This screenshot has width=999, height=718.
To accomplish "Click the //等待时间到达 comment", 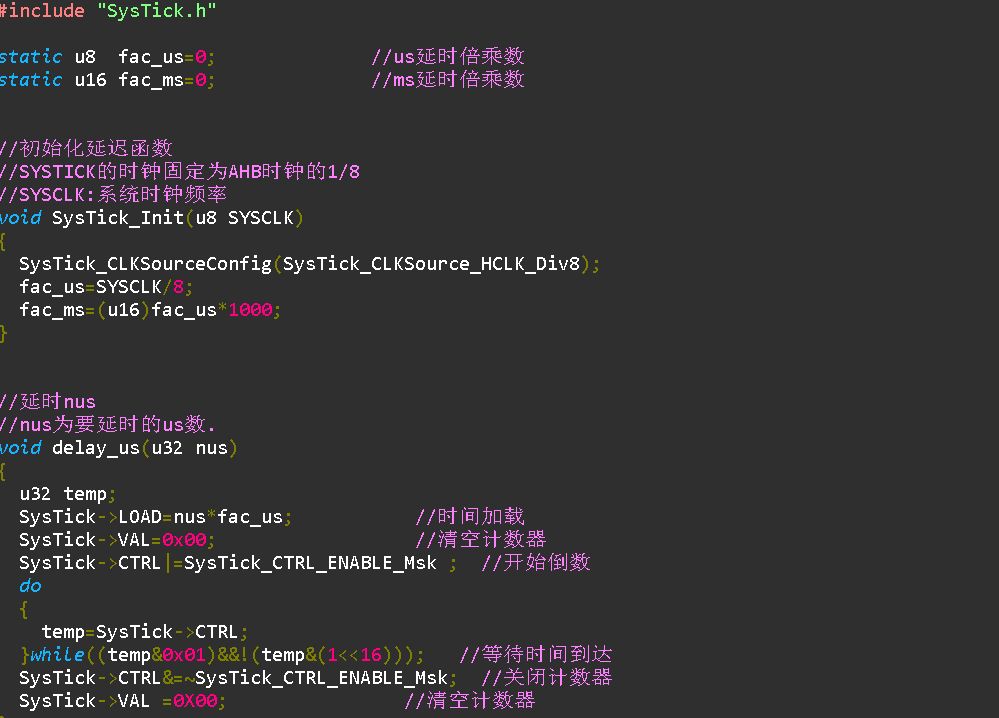I will click(x=536, y=654).
